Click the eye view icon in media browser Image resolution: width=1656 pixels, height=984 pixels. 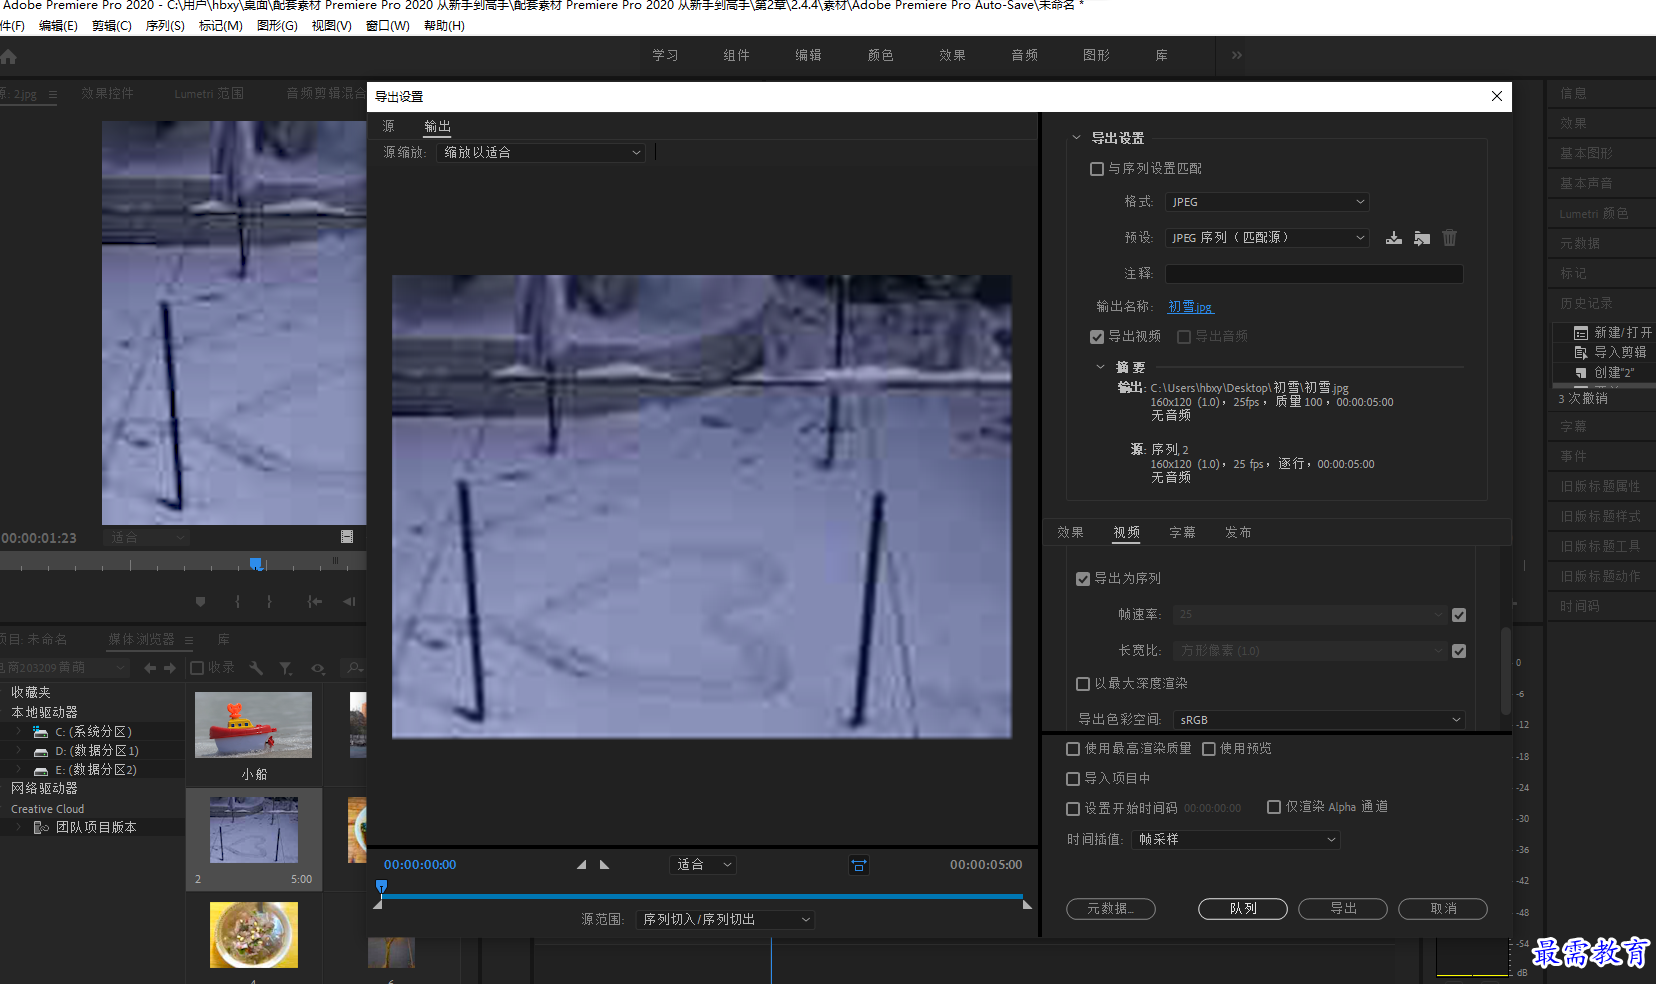tap(318, 668)
